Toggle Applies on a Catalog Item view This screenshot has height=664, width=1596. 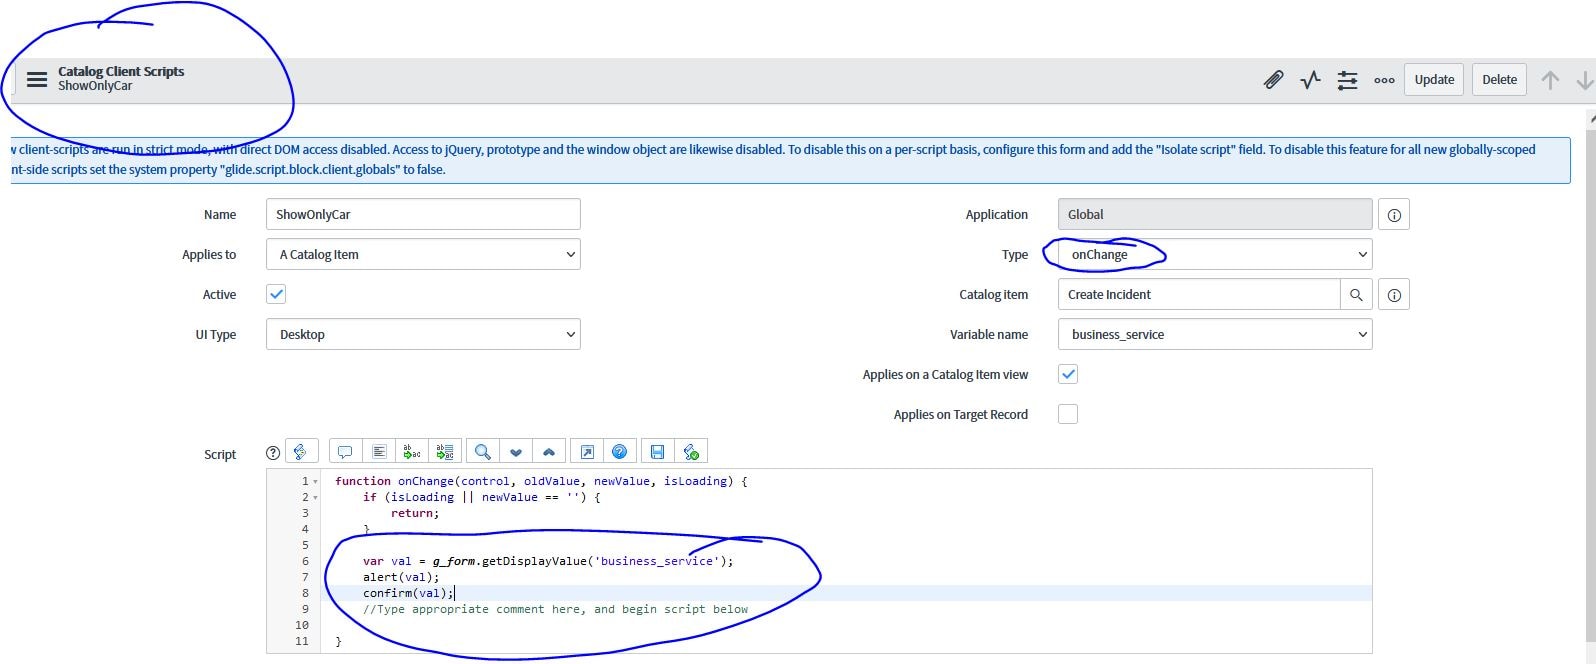(1068, 374)
